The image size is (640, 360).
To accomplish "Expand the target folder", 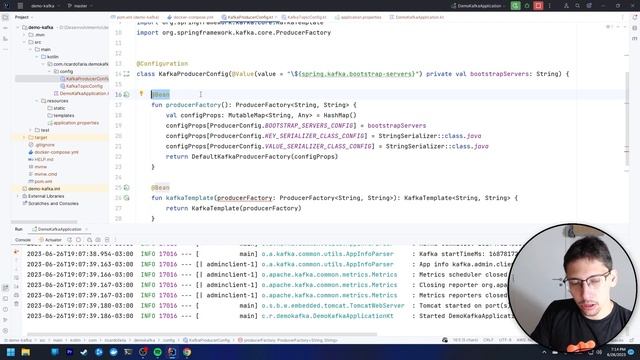I will click(x=24, y=138).
